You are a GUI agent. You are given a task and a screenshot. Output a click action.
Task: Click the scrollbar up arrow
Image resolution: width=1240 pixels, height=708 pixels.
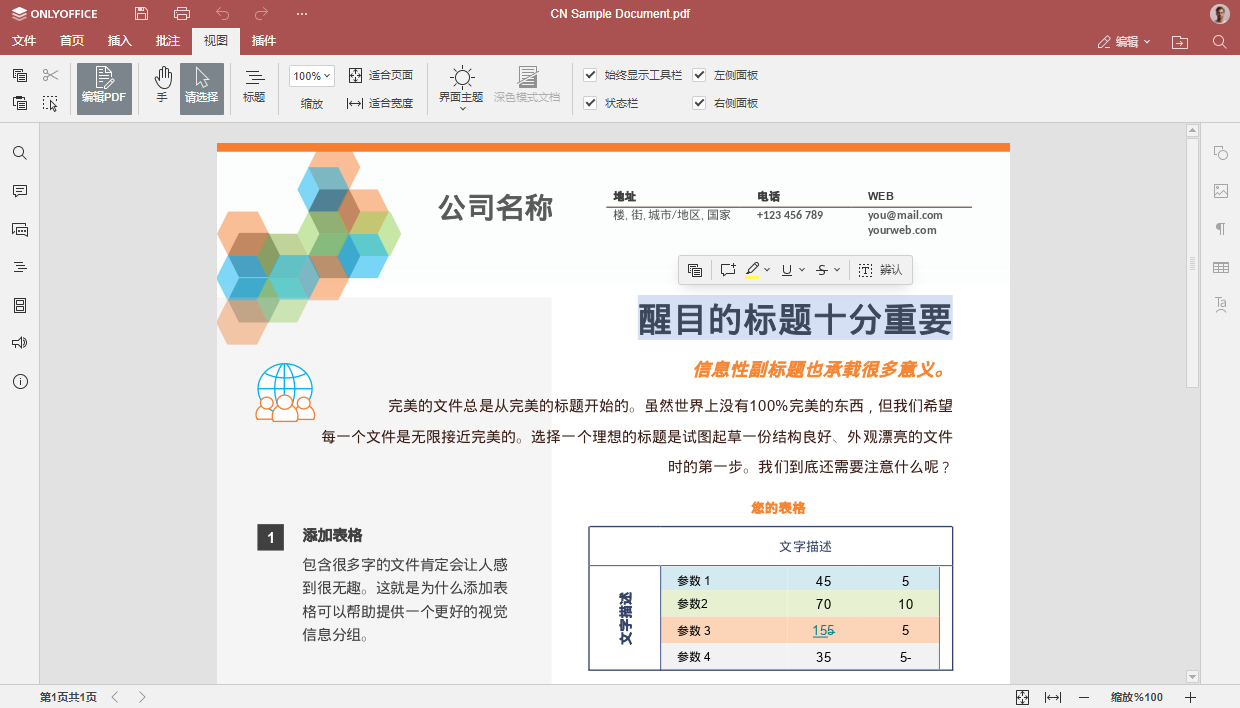point(1192,130)
